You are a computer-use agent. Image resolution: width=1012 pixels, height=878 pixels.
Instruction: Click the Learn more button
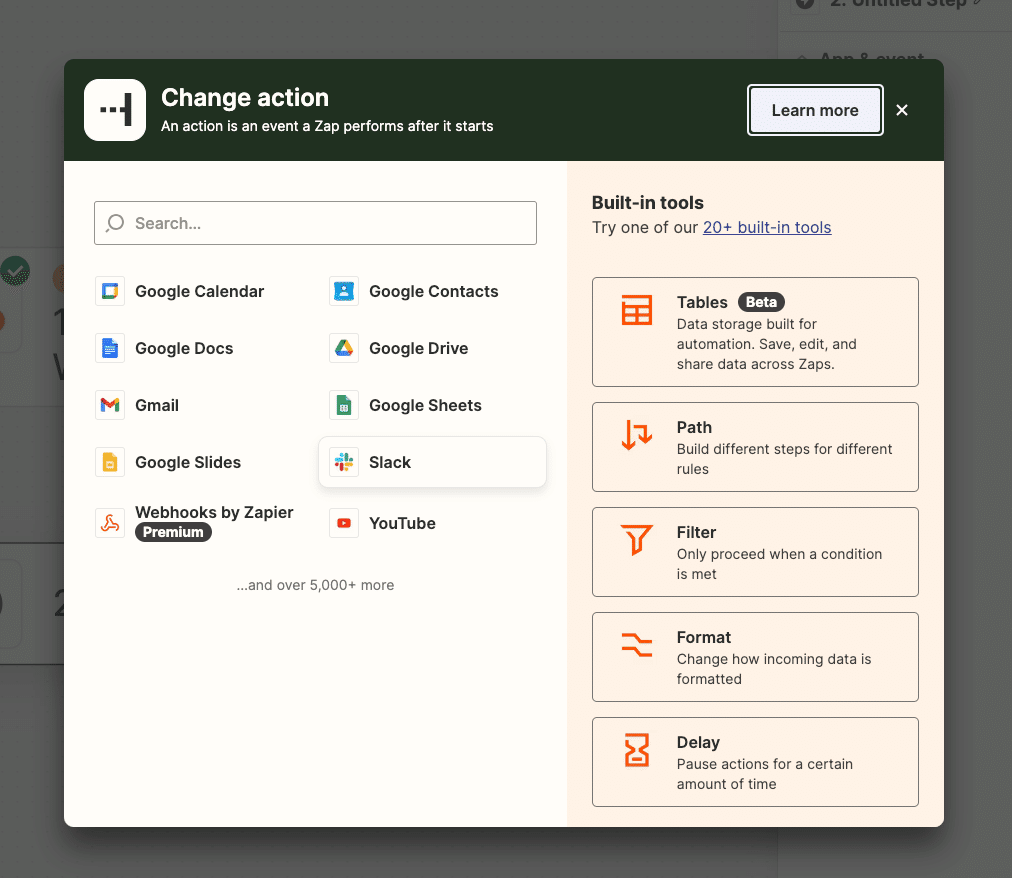[815, 110]
